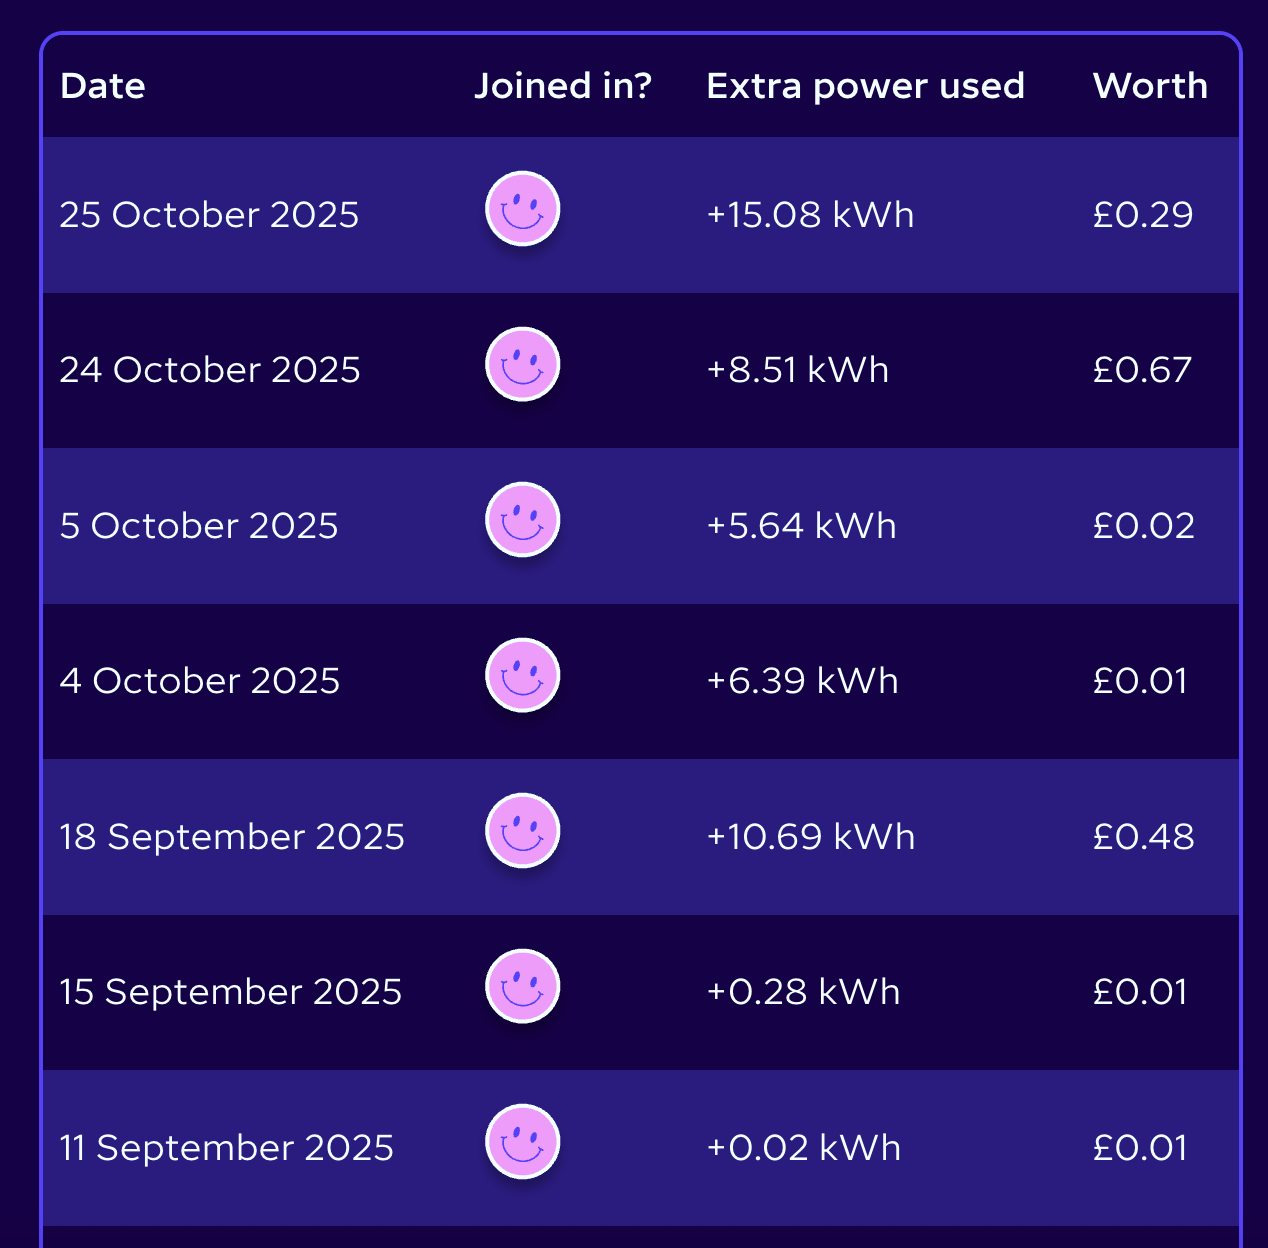Click the Date column header
Viewport: 1268px width, 1248px height.
pos(103,86)
